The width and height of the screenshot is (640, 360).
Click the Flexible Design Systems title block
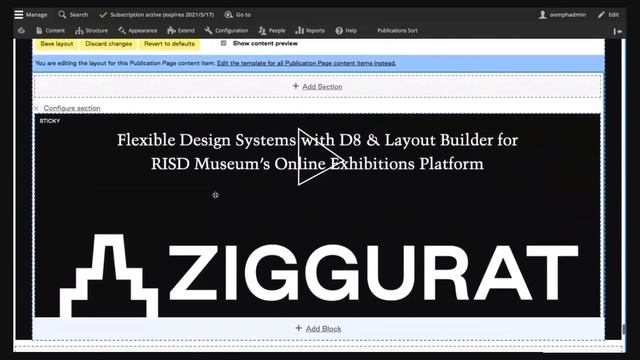[318, 152]
